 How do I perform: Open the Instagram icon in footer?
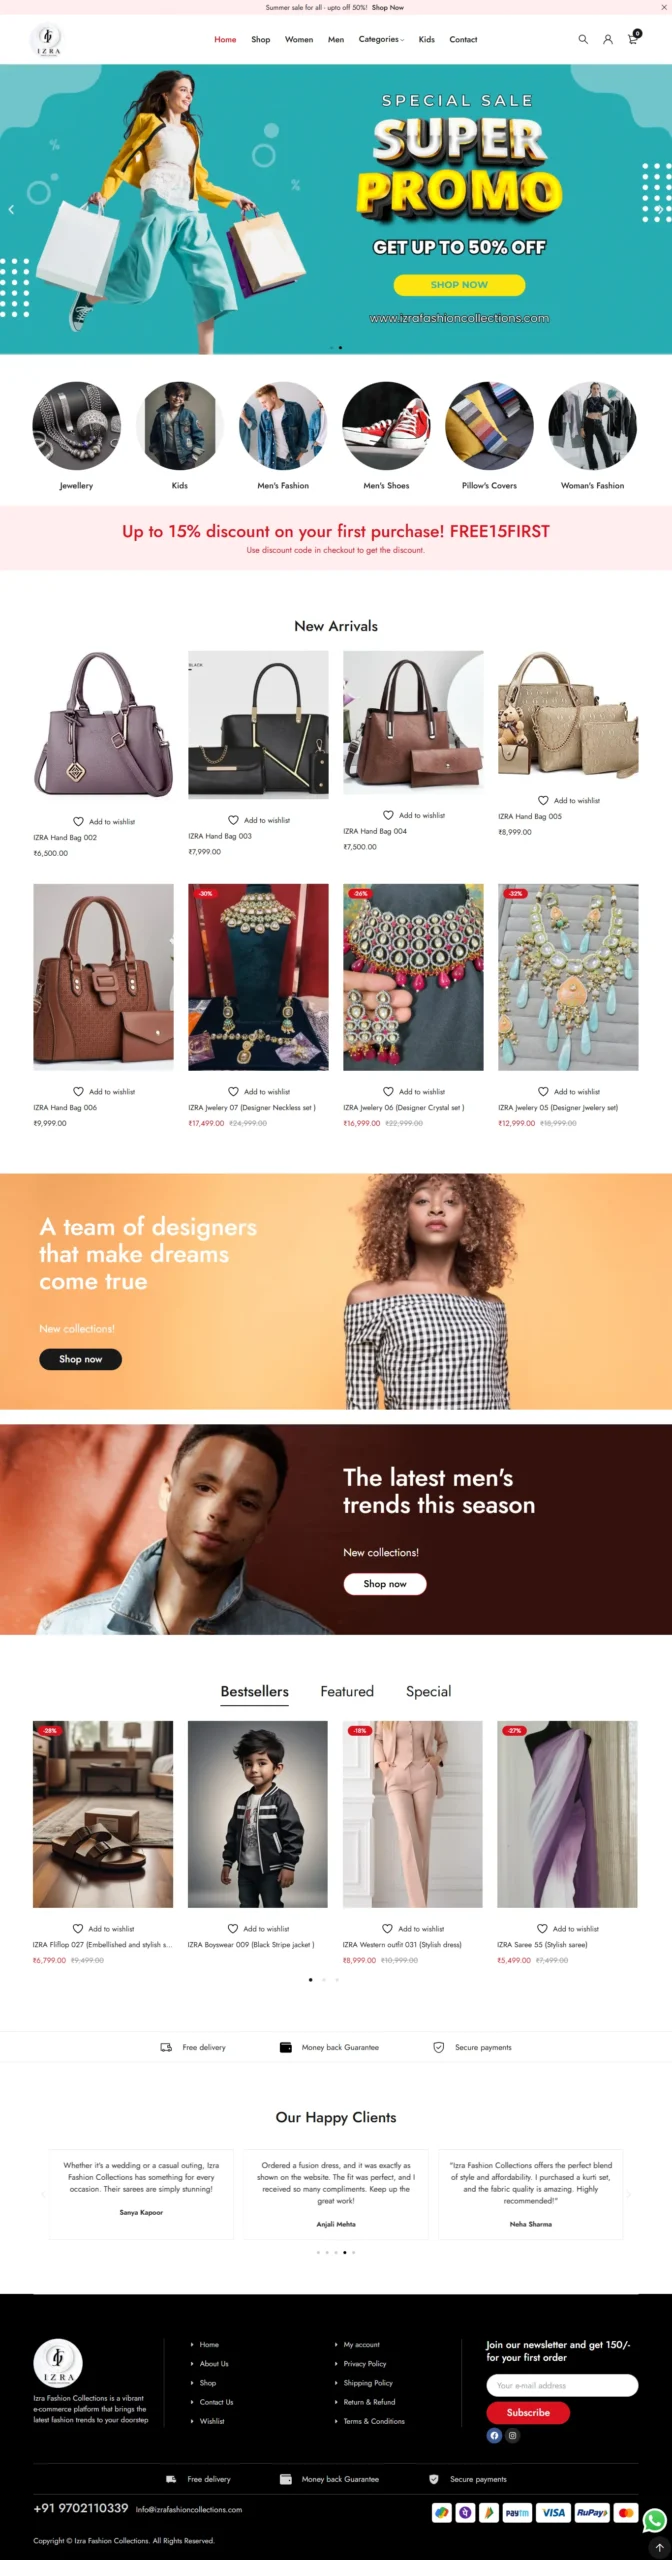click(512, 2435)
